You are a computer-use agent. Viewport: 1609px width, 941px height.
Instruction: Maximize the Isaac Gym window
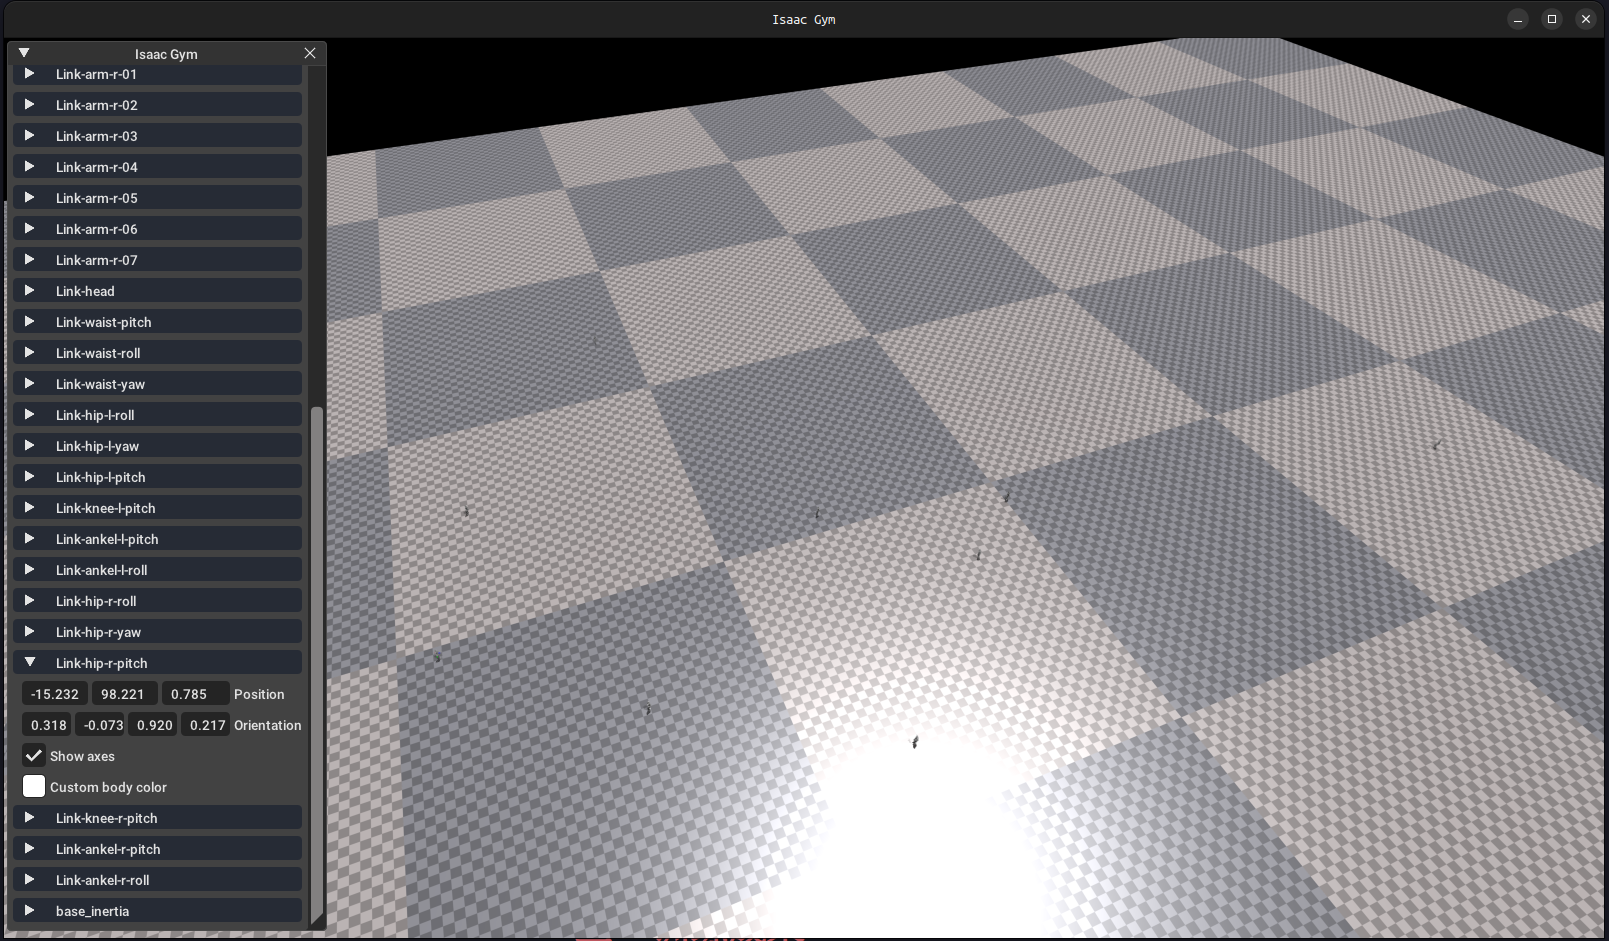point(1552,19)
